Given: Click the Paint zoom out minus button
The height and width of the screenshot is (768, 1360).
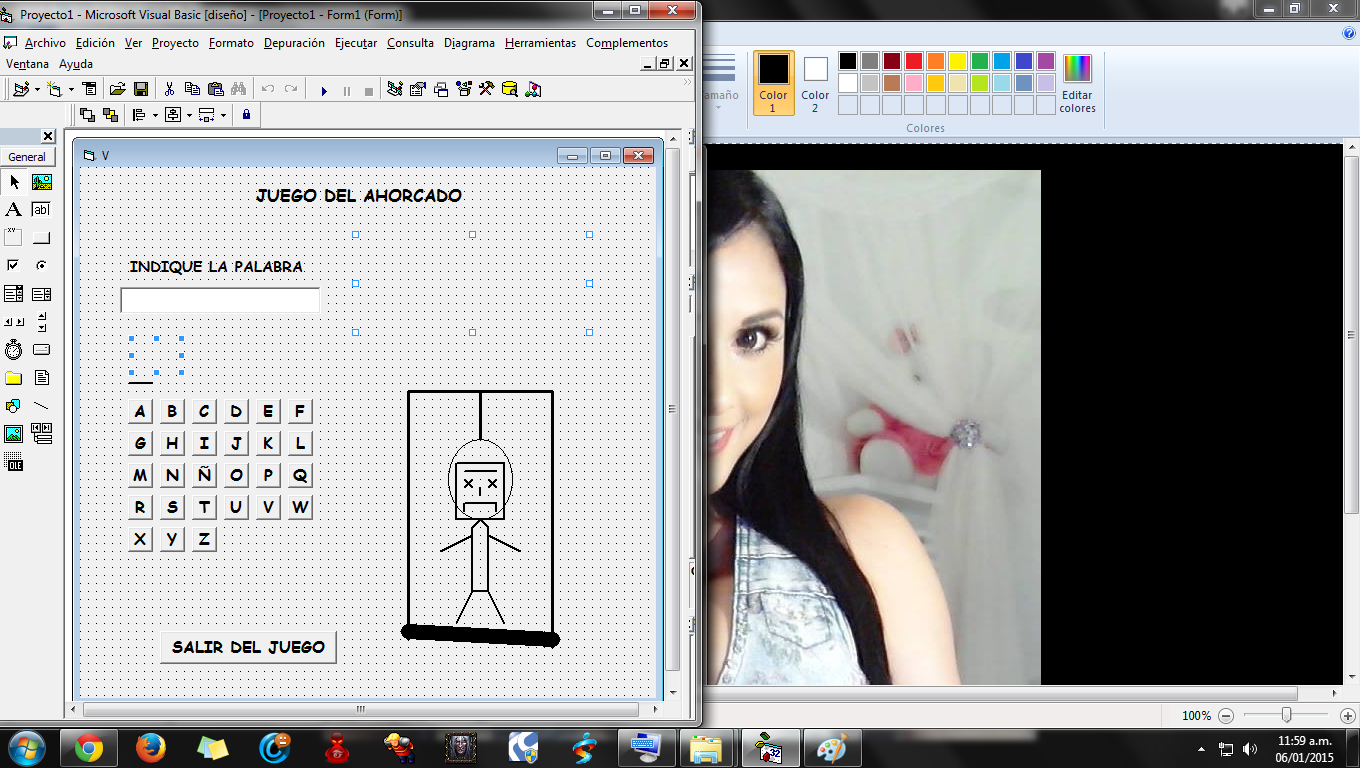Looking at the screenshot, I should pos(1226,716).
